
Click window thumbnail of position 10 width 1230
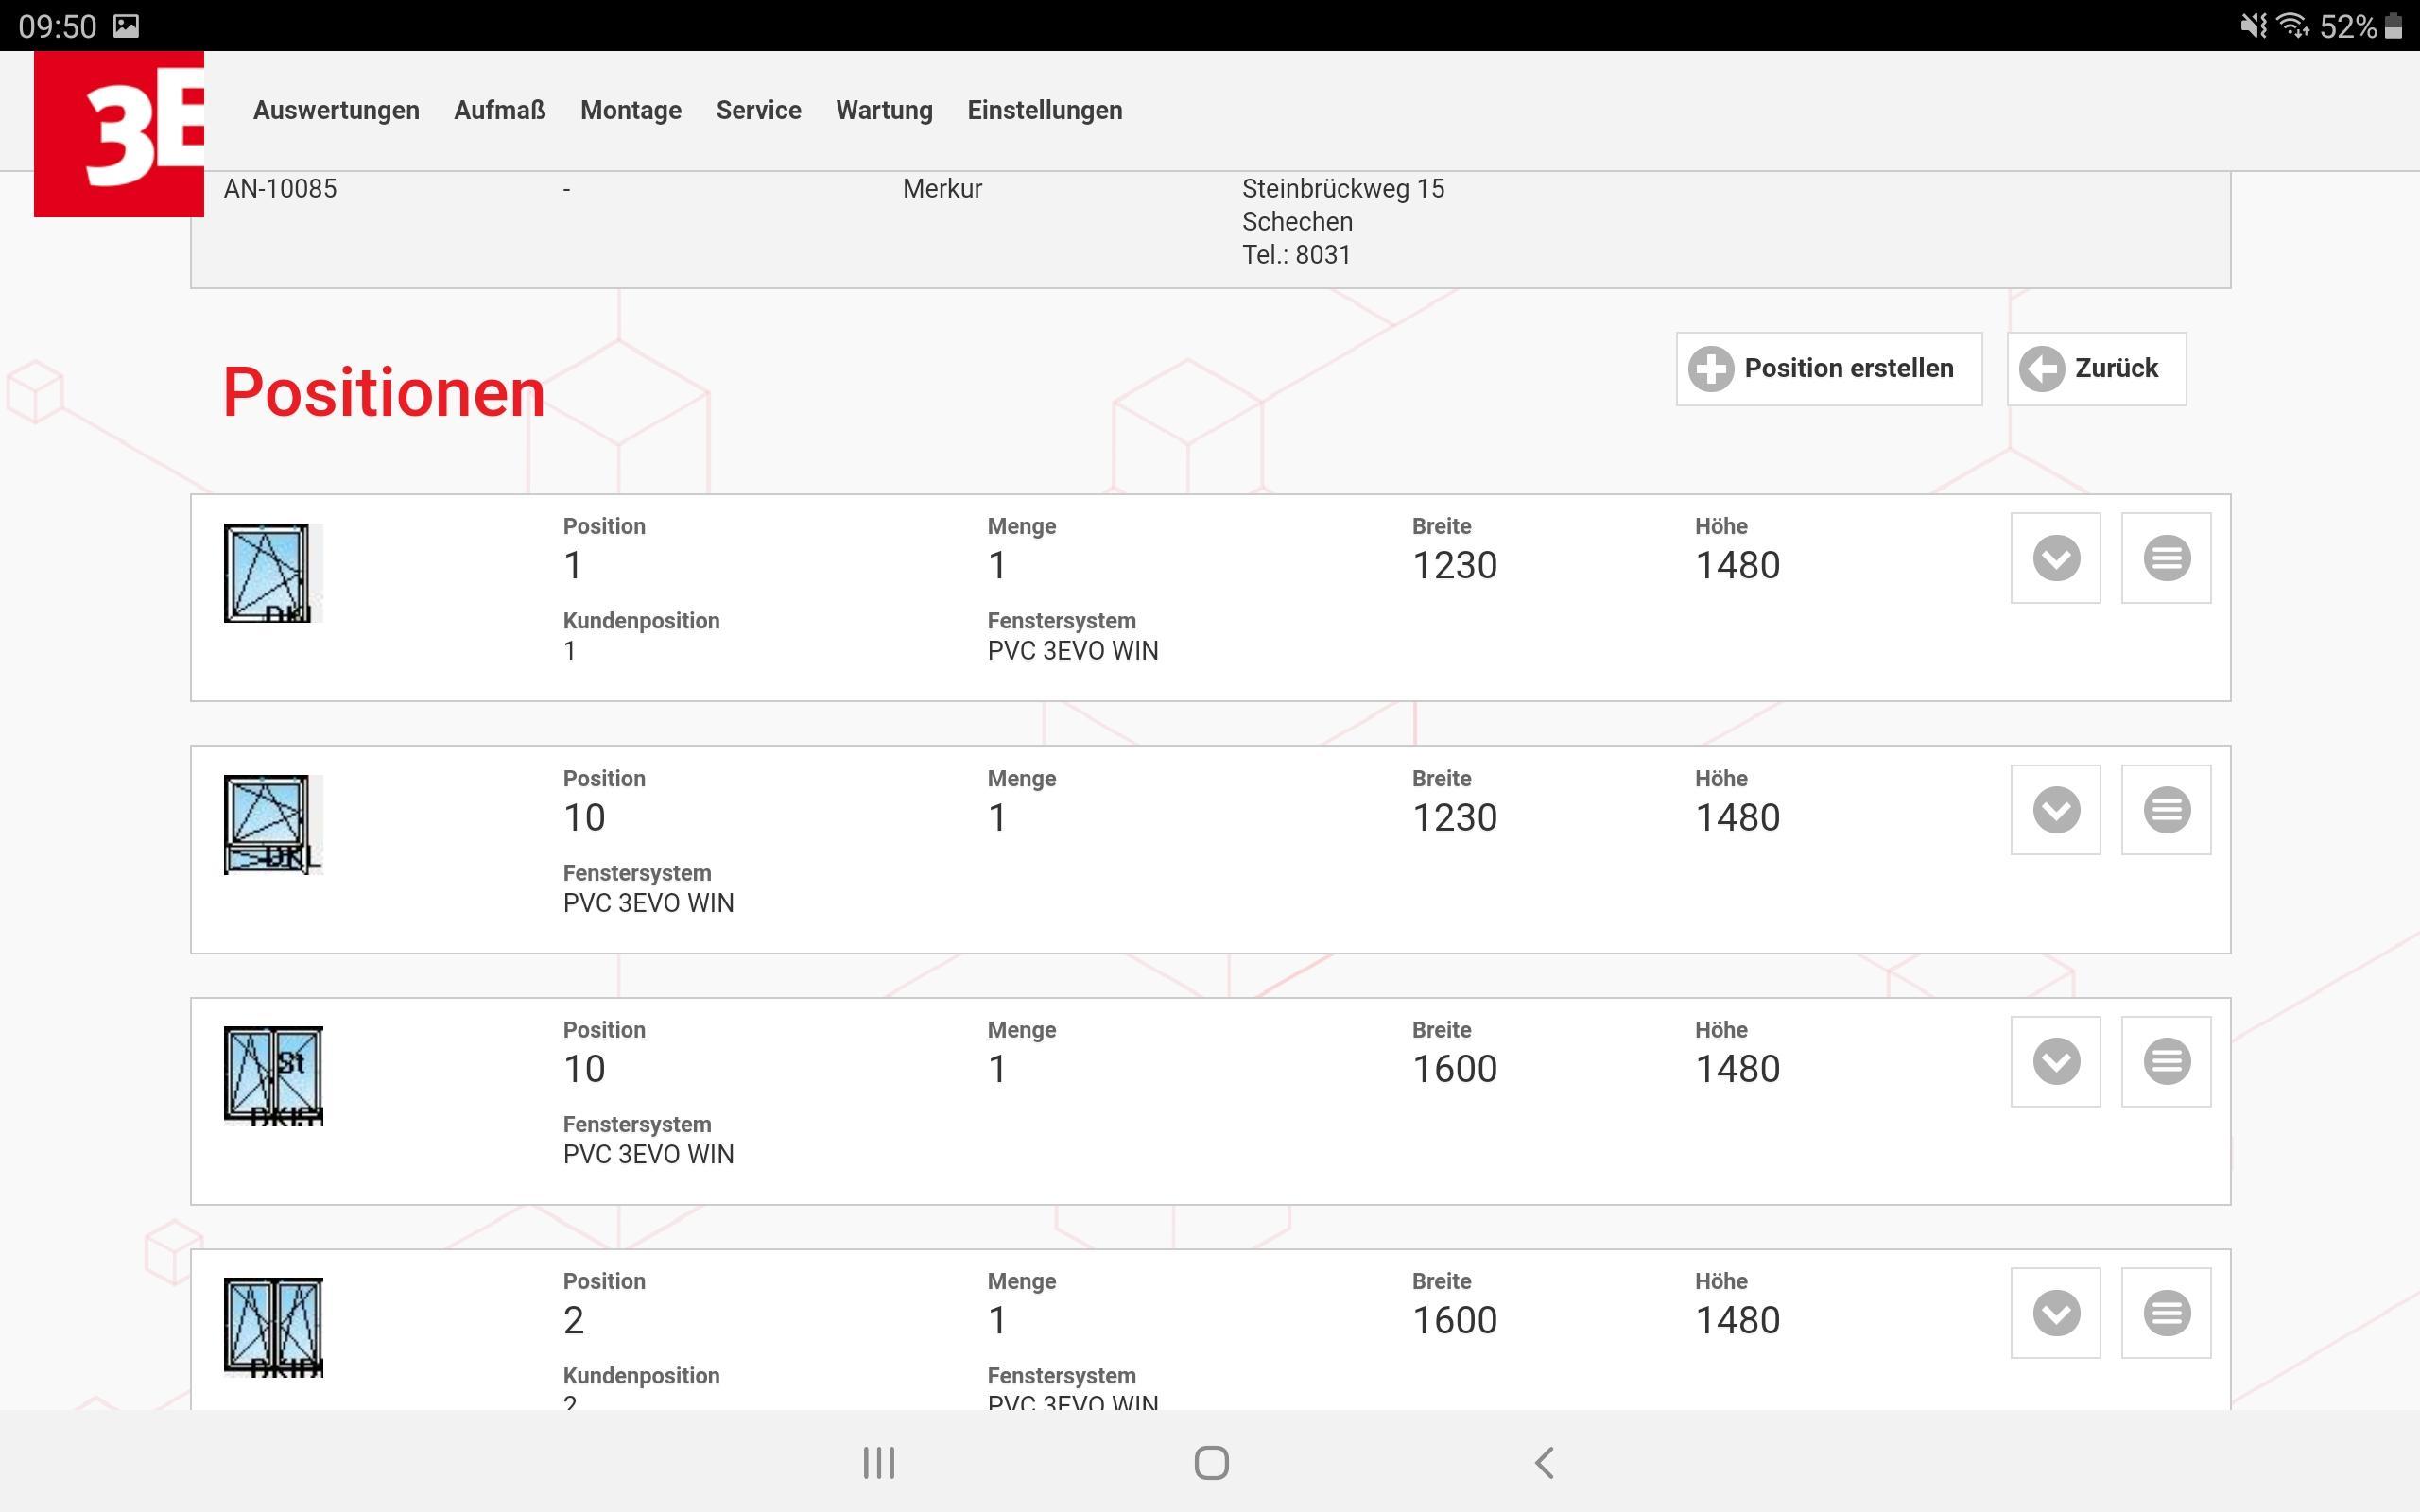tap(273, 825)
